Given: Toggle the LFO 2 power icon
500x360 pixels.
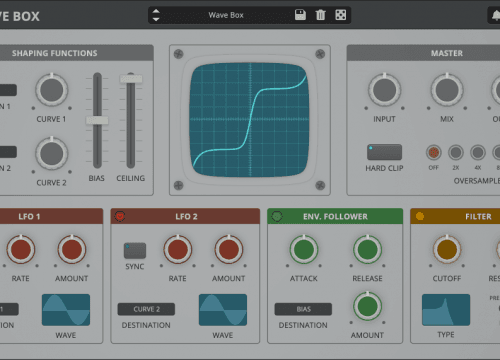Looking at the screenshot, I should tap(120, 216).
